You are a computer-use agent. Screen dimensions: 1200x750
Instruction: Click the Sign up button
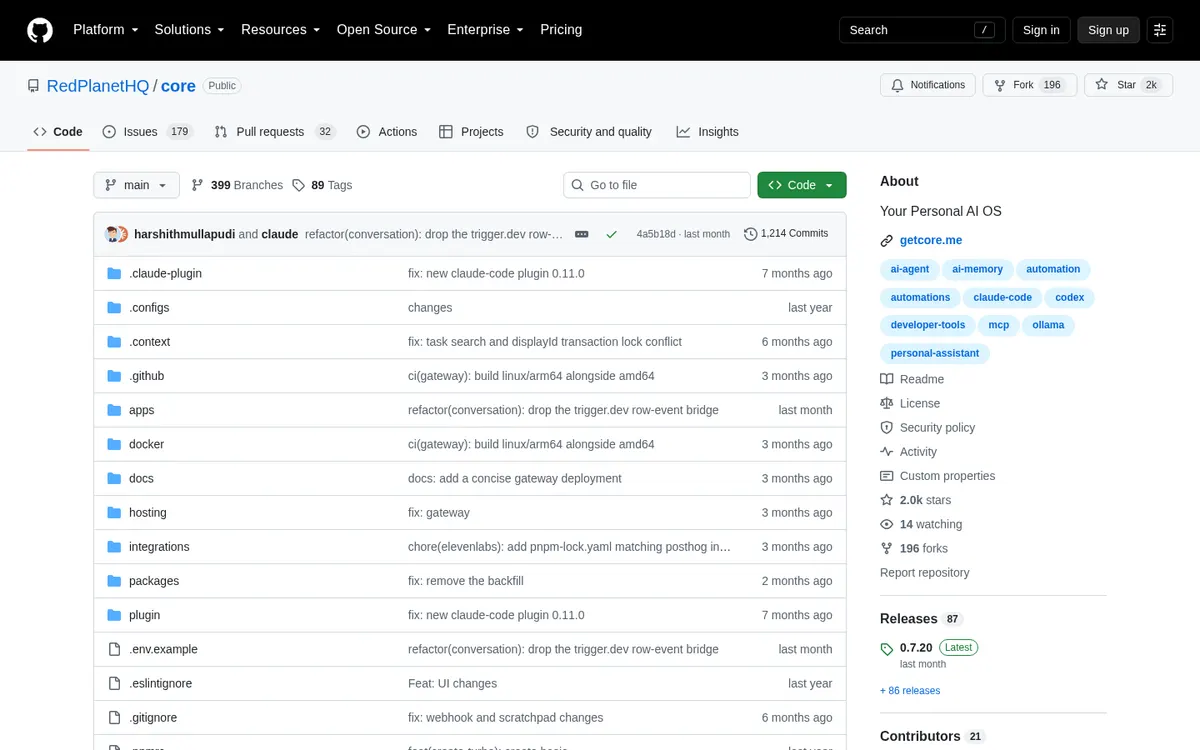click(x=1108, y=30)
